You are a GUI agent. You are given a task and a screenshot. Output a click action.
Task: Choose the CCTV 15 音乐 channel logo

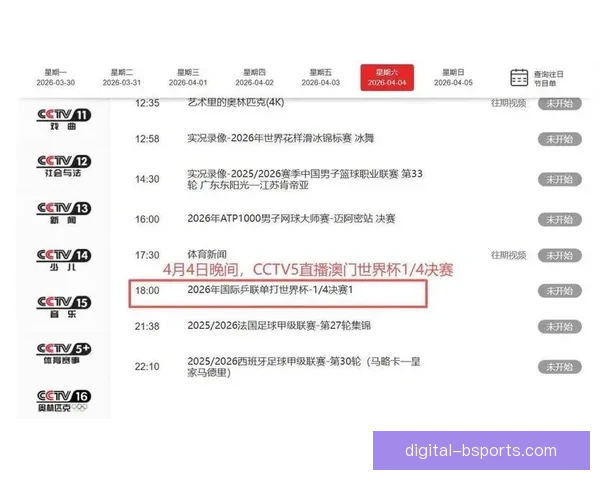pos(64,307)
